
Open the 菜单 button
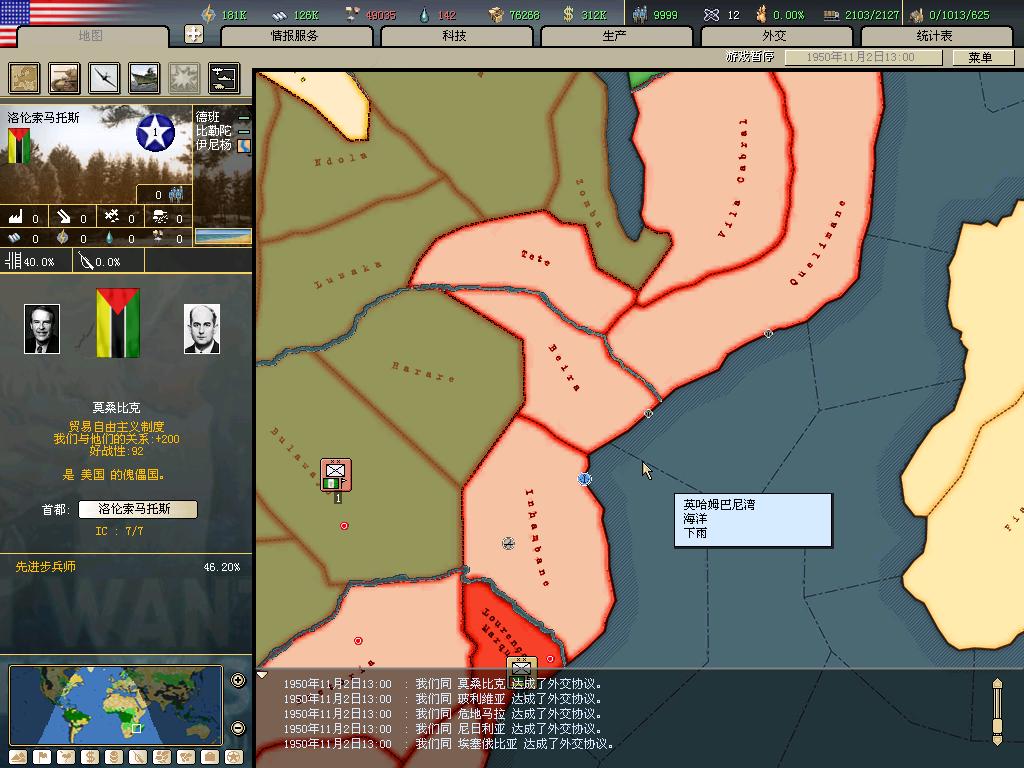click(982, 57)
